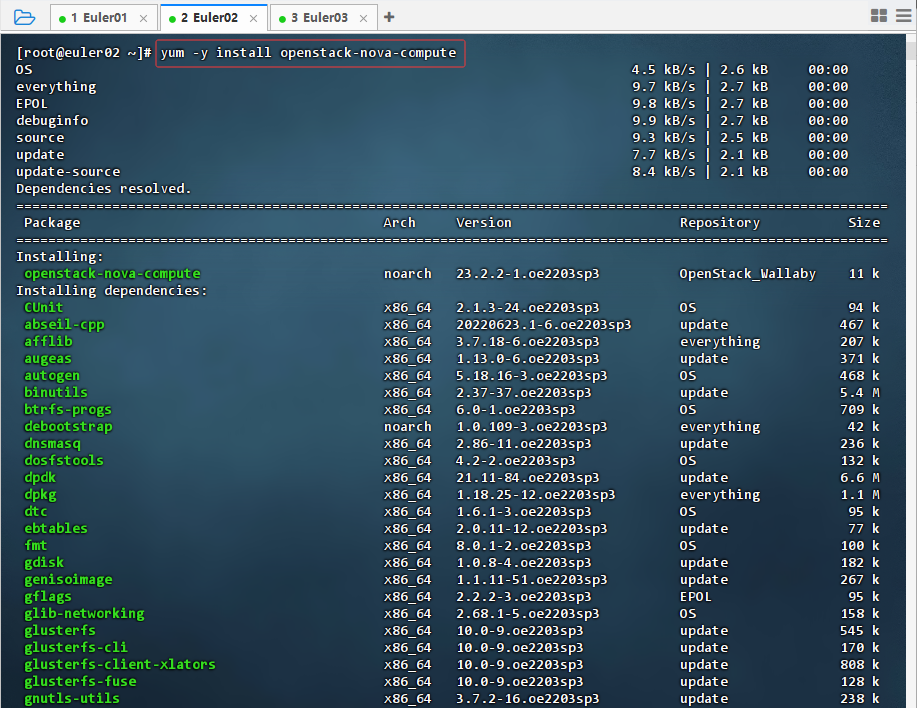Viewport: 917px width, 708px height.
Task: Click the OpenStack_Wallaby repository name
Action: (x=747, y=274)
